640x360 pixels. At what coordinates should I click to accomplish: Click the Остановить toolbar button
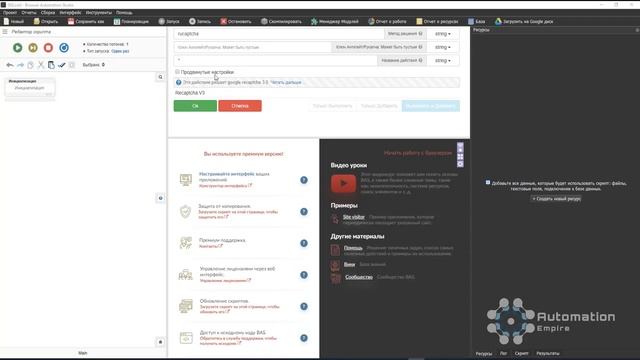click(236, 21)
